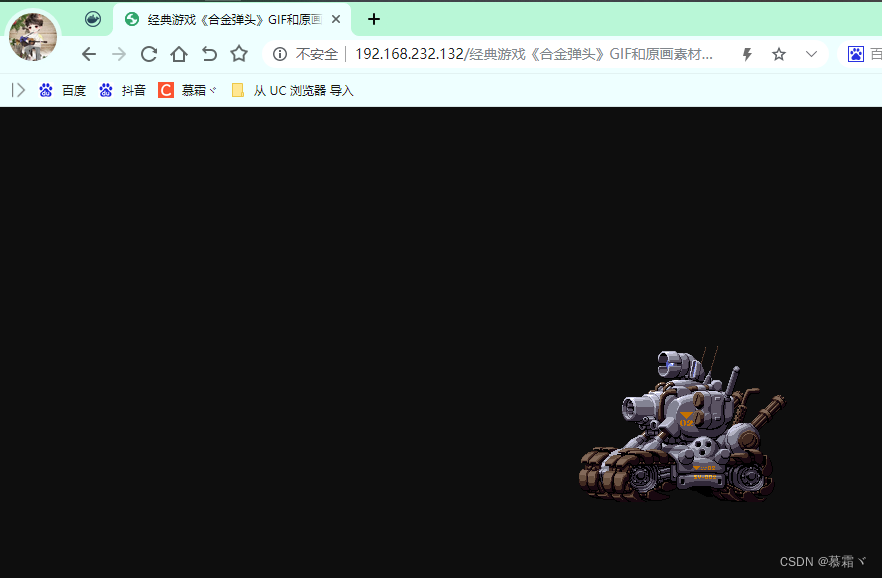Image resolution: width=882 pixels, height=578 pixels.
Task: Open a new tab with the plus icon
Action: tap(374, 19)
